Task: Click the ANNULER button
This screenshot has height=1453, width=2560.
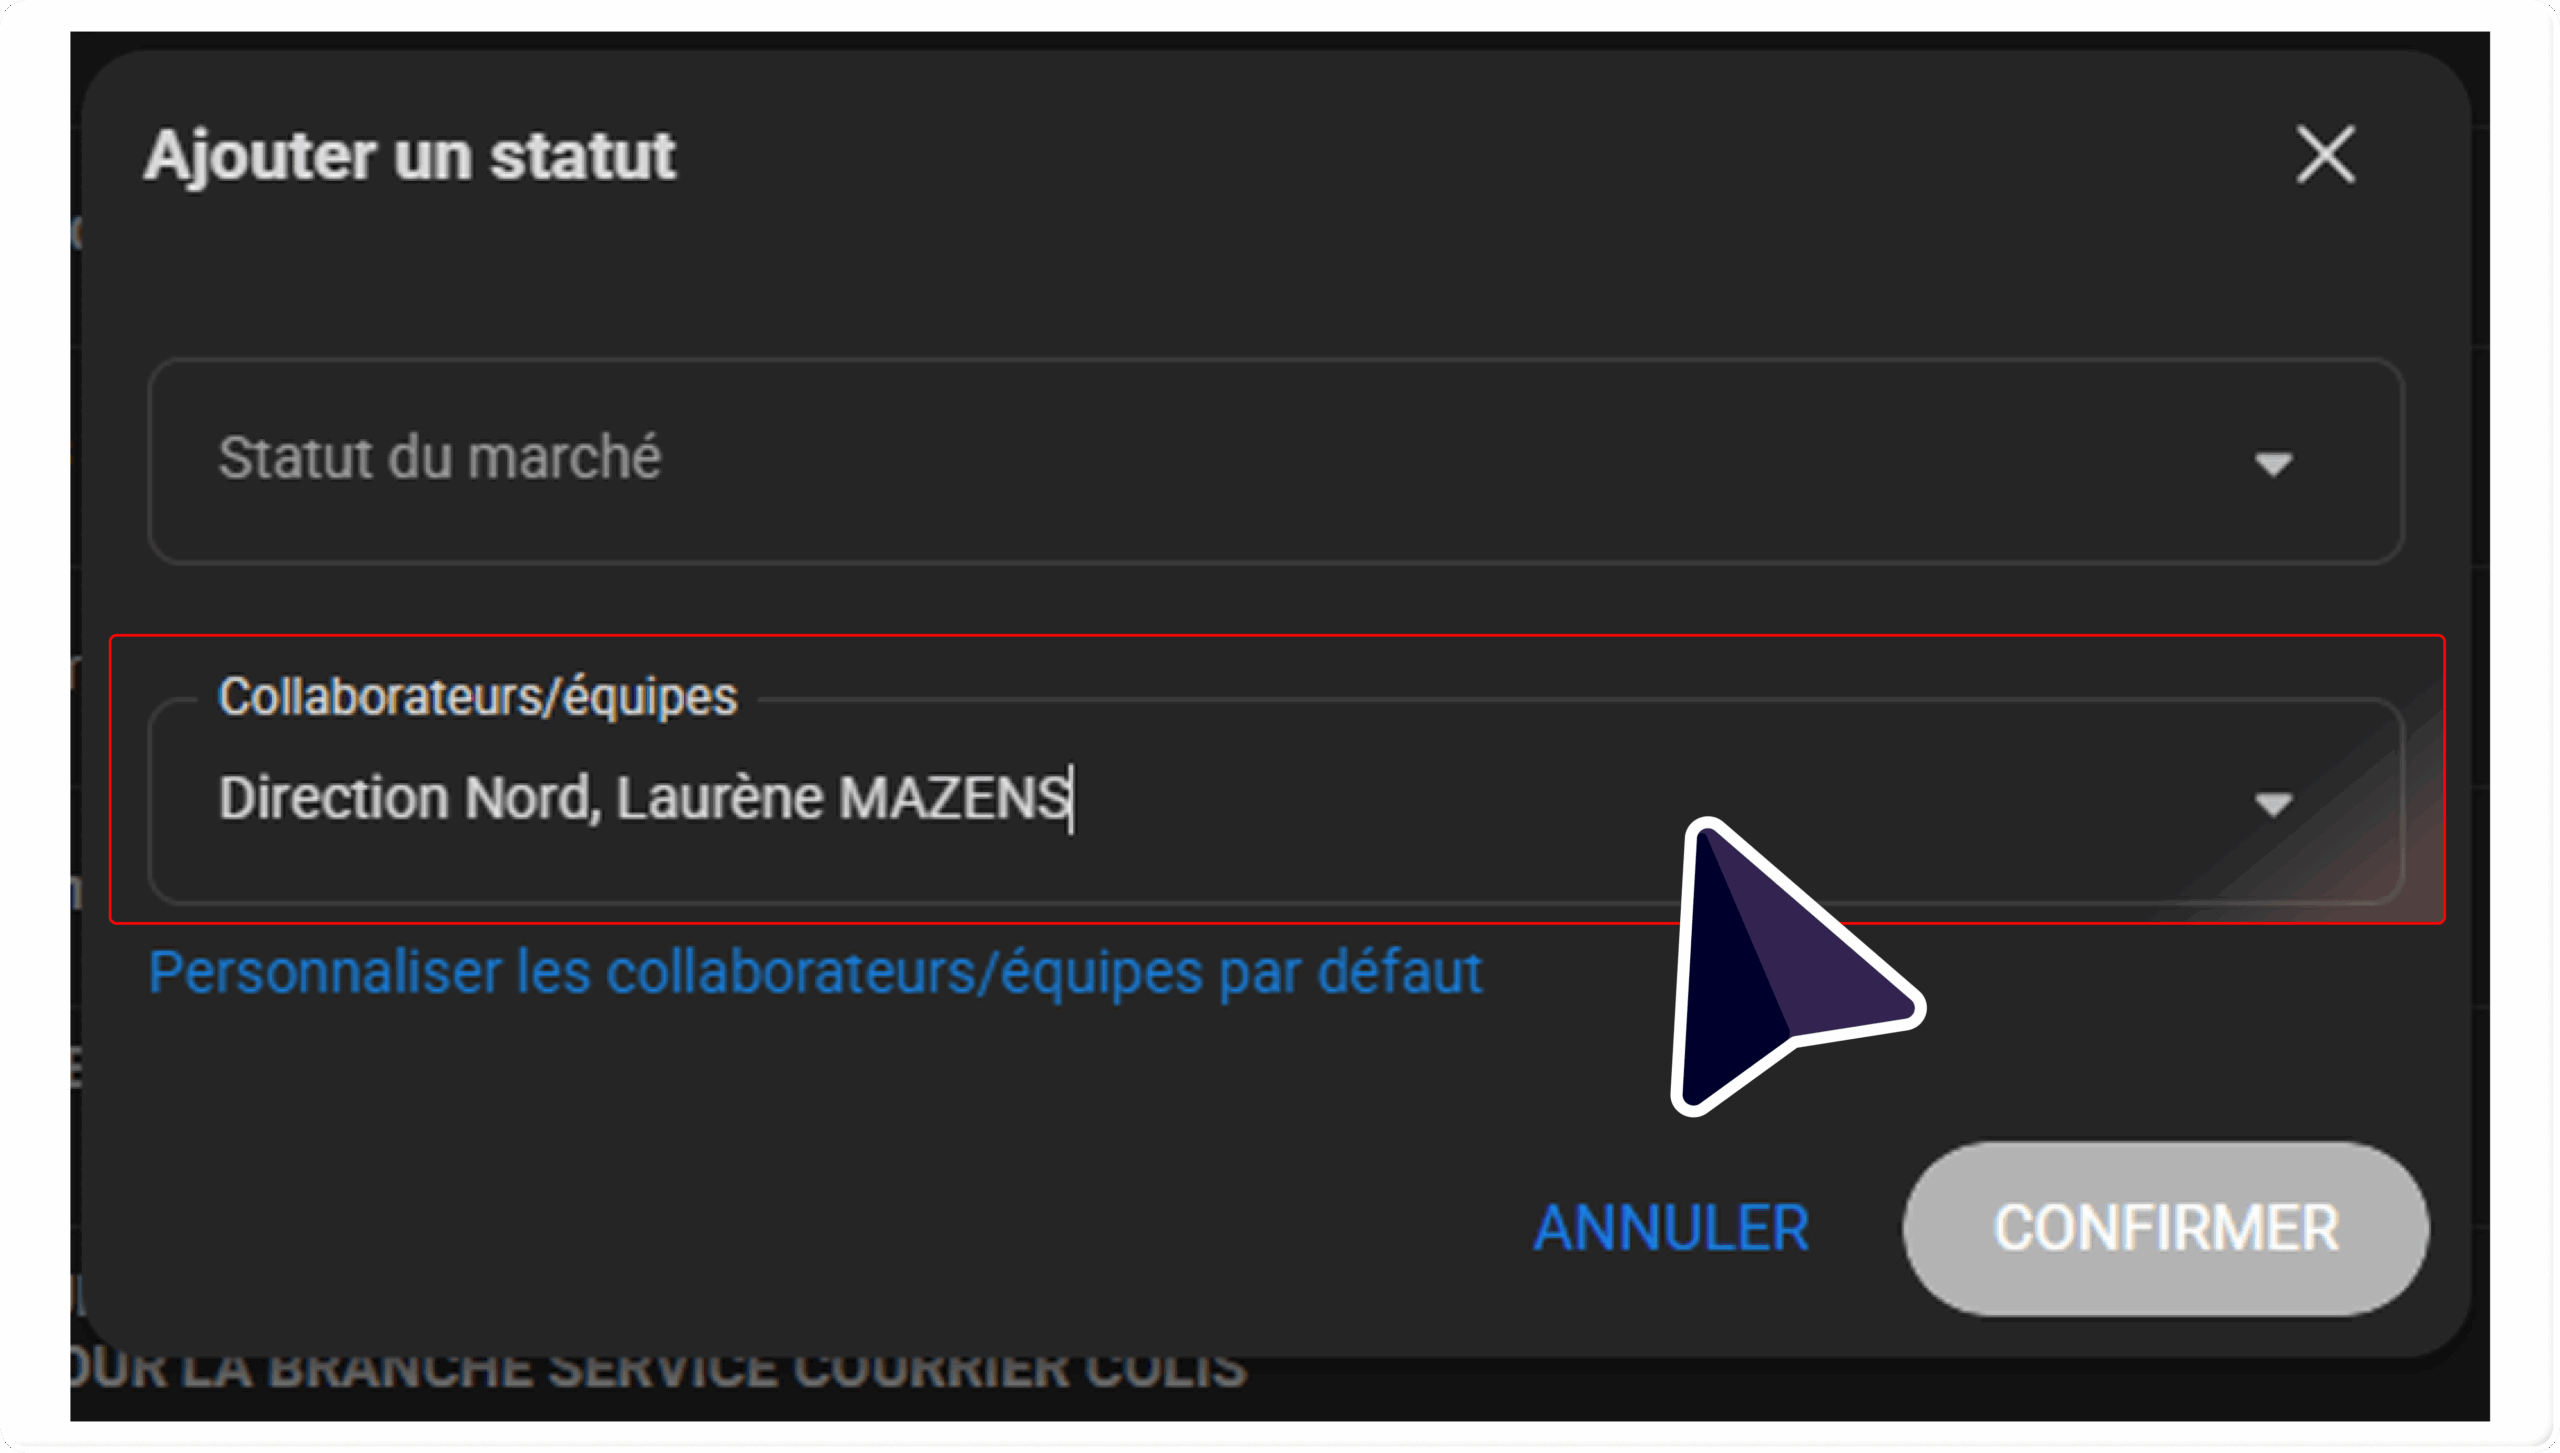Action: (x=1671, y=1228)
